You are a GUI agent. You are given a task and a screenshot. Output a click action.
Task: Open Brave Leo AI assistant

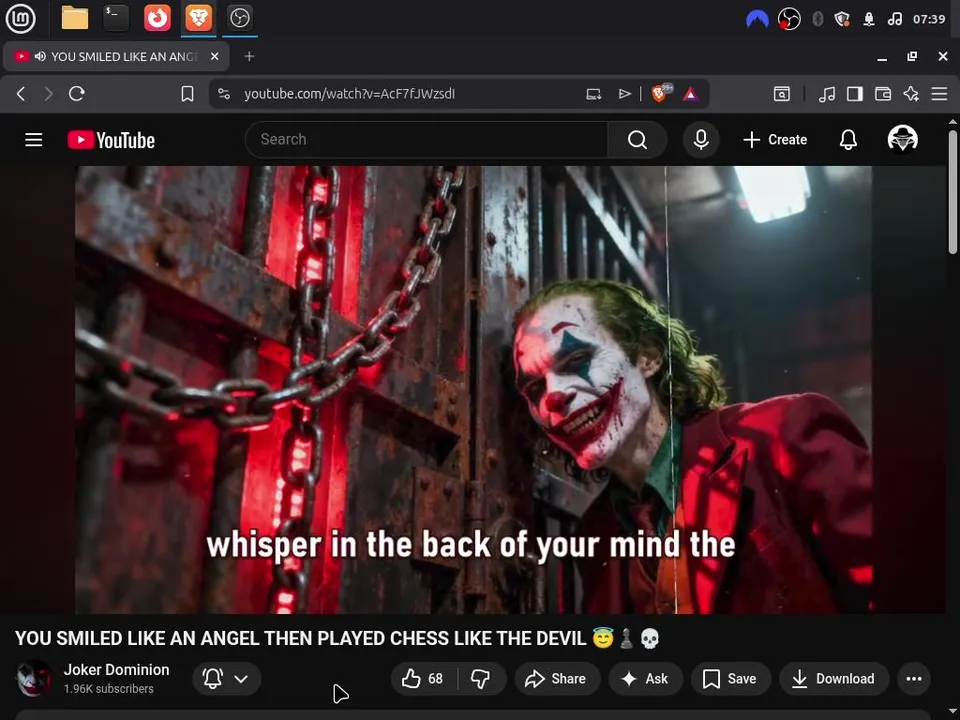point(911,94)
